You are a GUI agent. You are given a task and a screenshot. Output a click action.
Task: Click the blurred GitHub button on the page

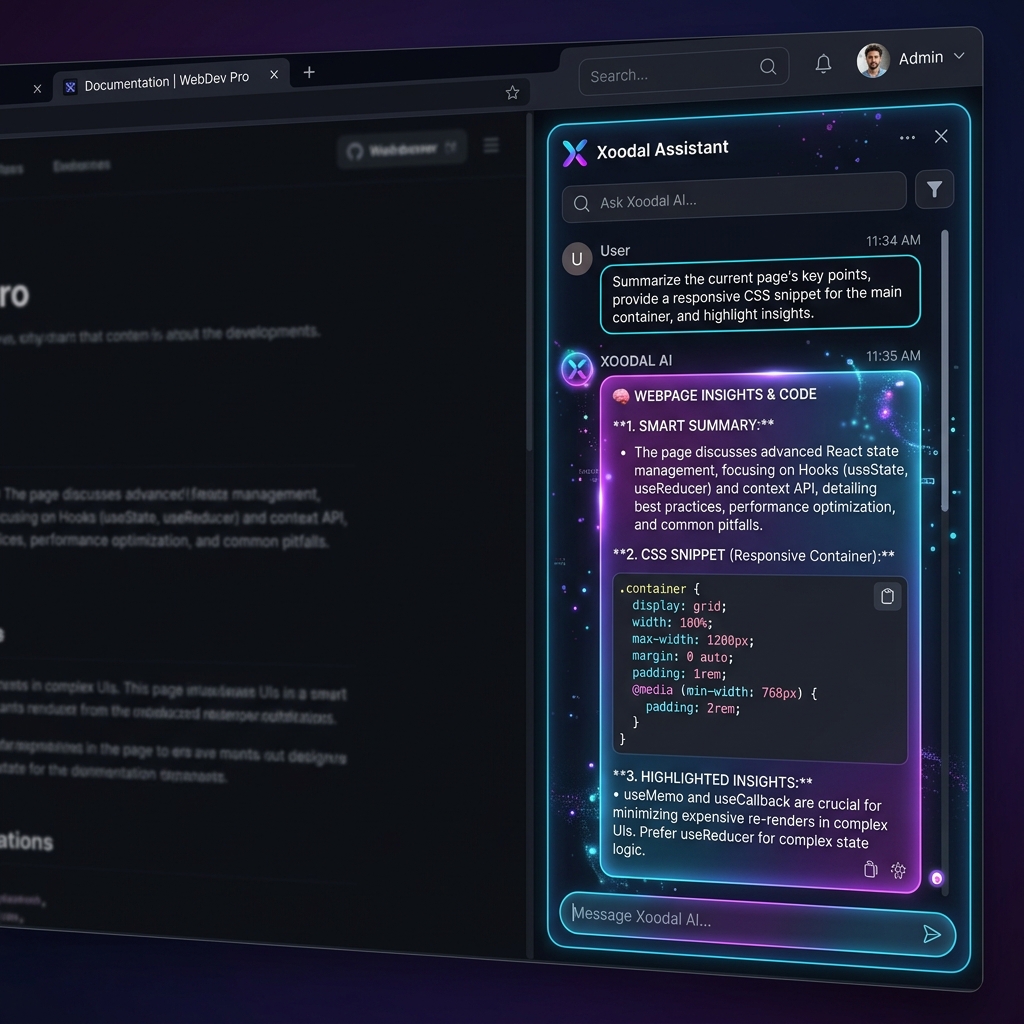(402, 150)
